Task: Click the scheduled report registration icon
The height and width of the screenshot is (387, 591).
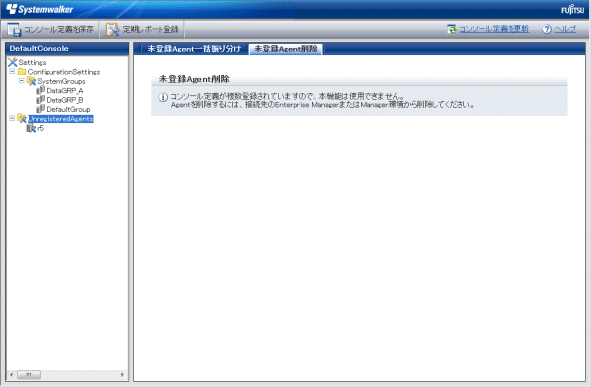Action: coord(112,29)
